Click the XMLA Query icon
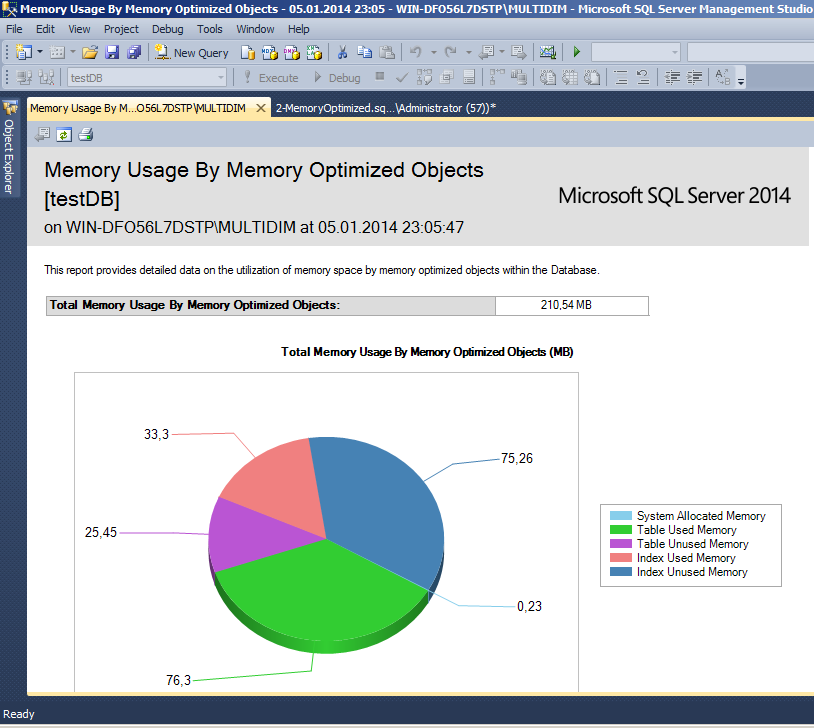The image size is (814, 728). click(314, 52)
